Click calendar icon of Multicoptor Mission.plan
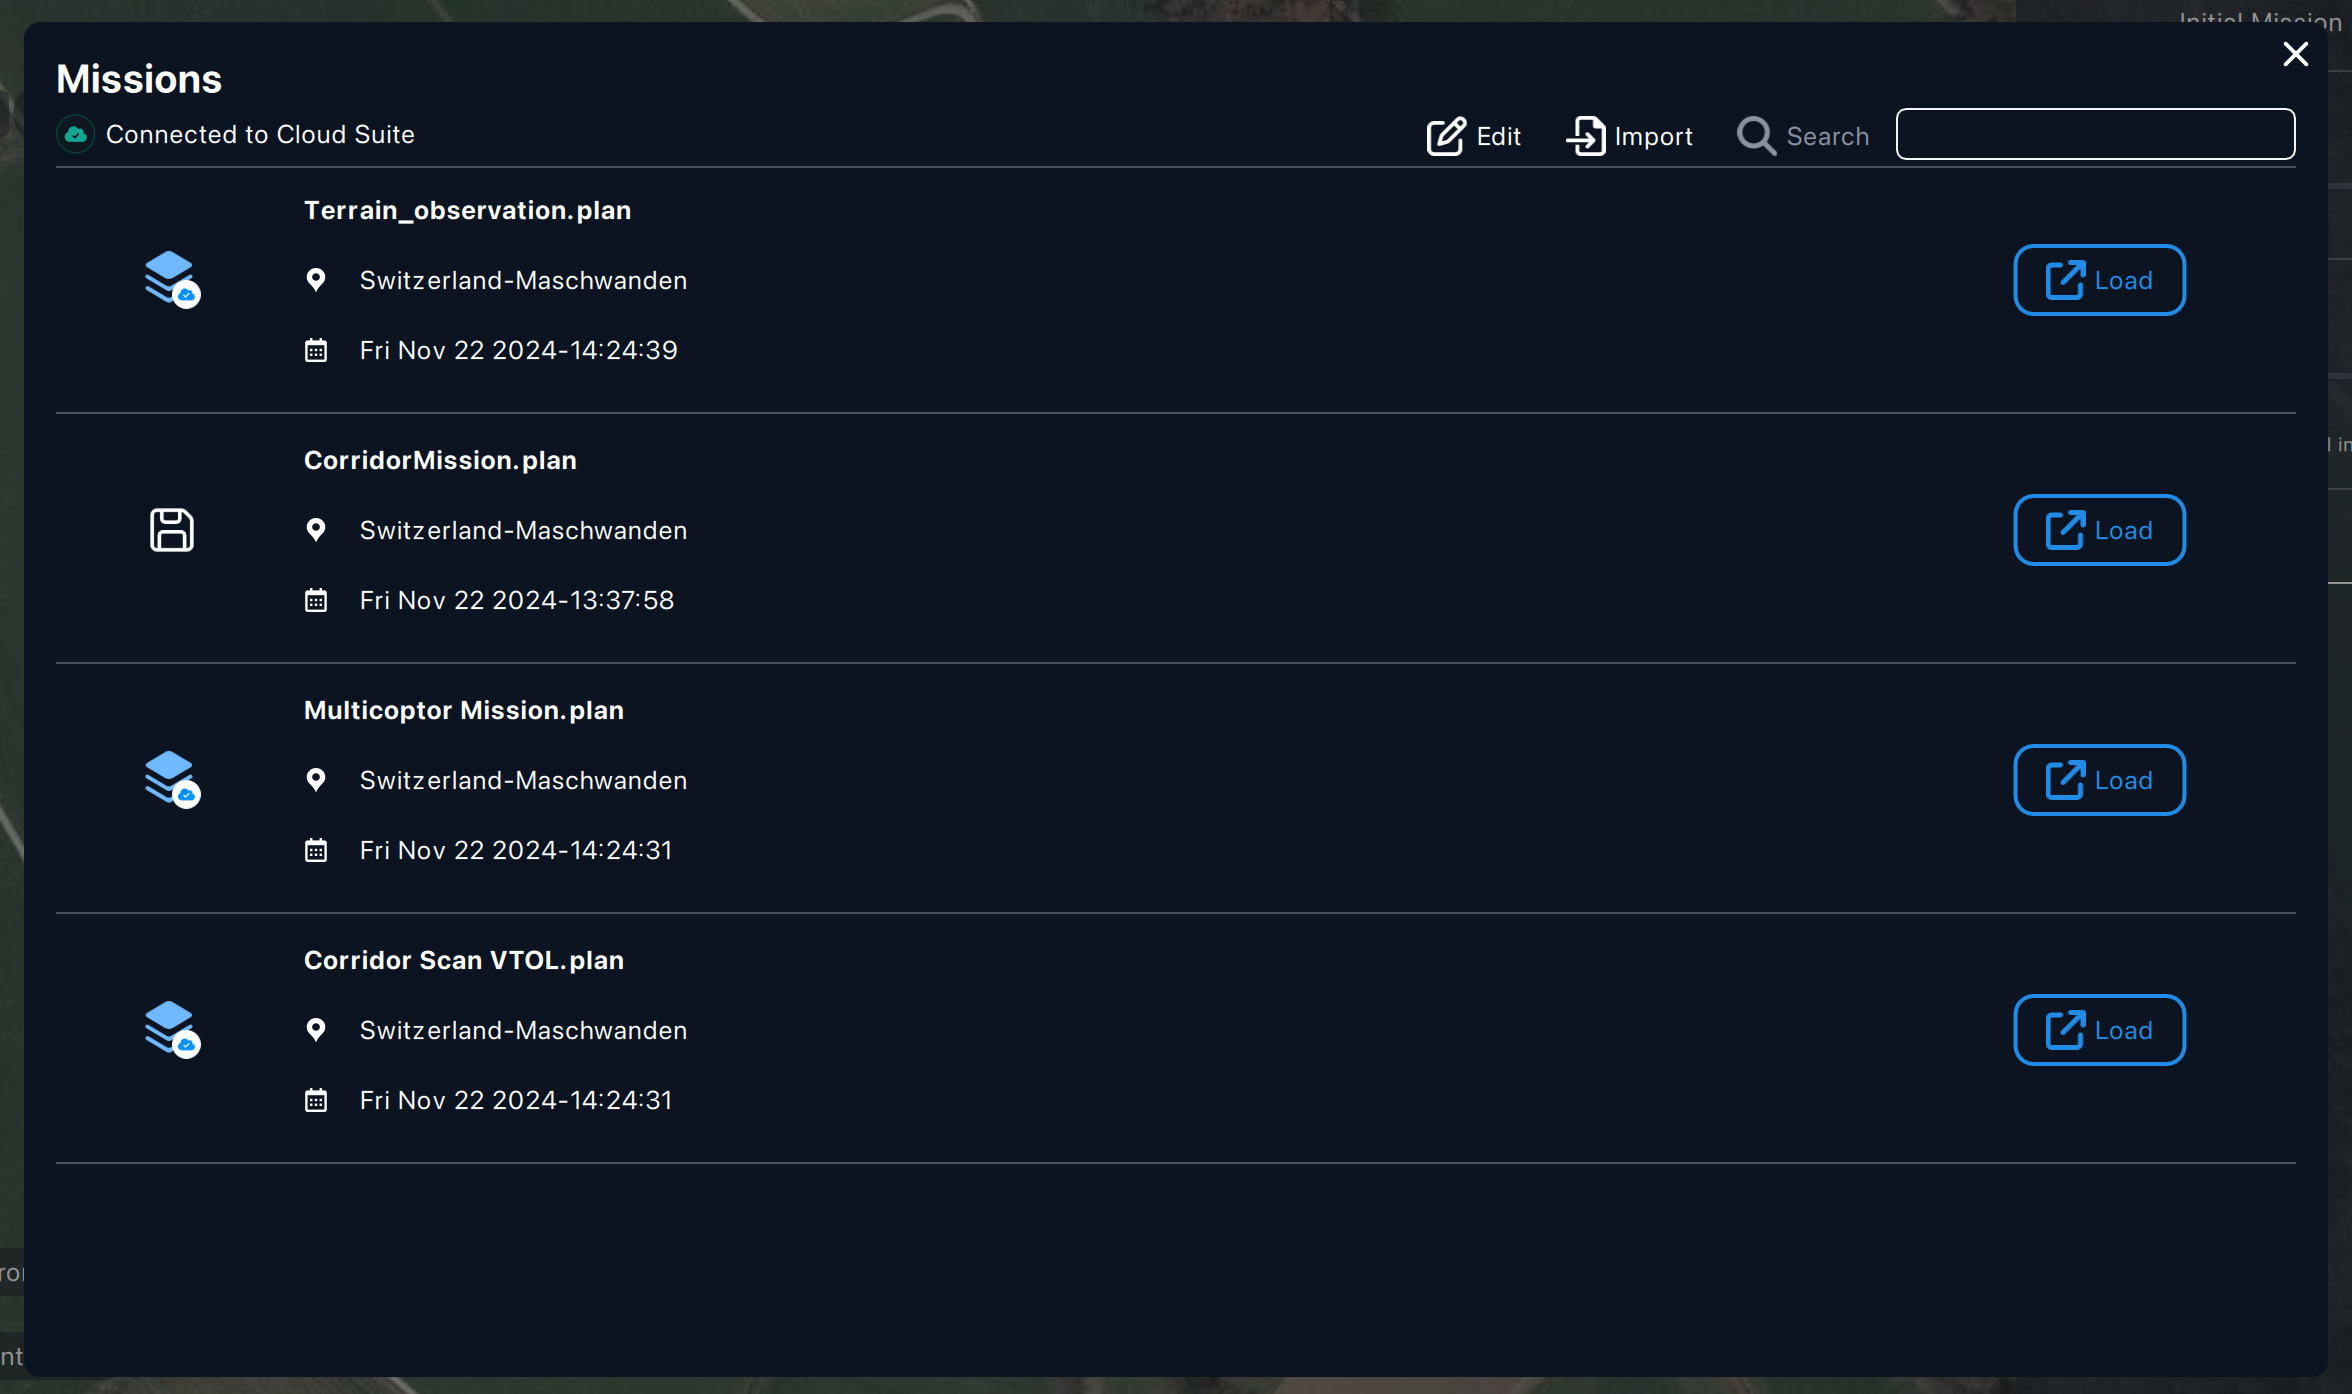 [x=316, y=850]
